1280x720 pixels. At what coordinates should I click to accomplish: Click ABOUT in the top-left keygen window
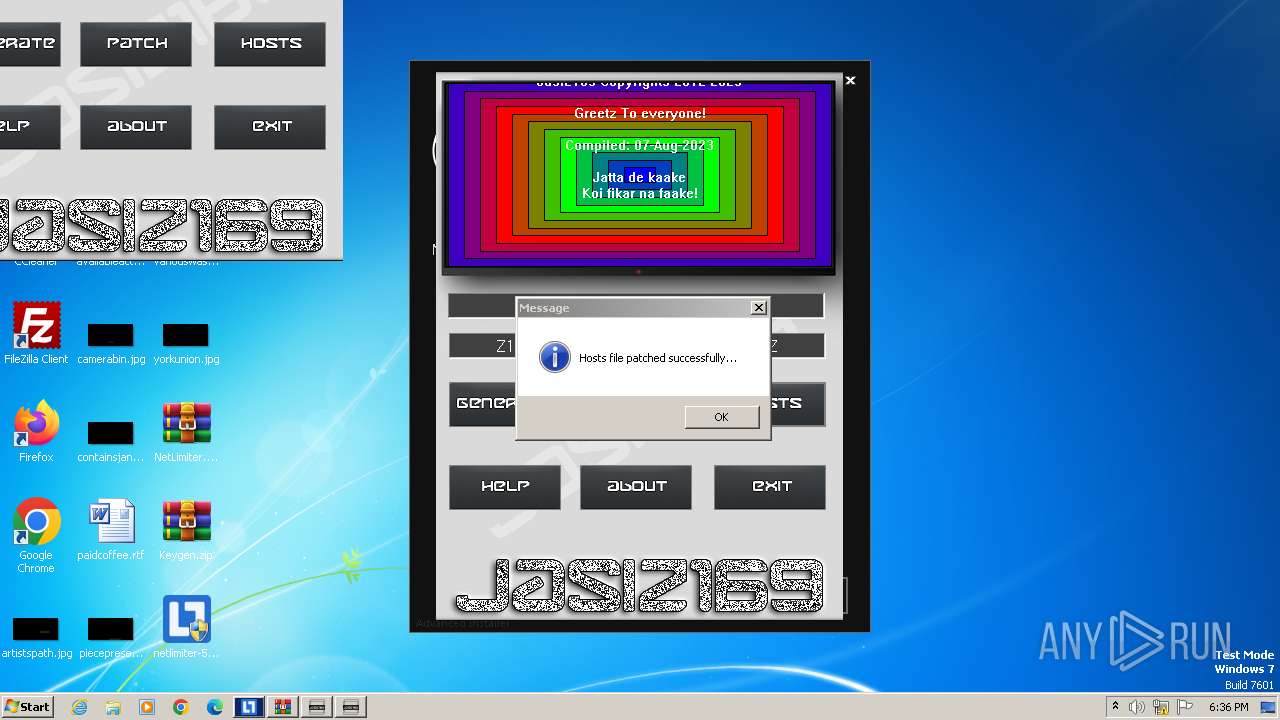click(x=136, y=127)
